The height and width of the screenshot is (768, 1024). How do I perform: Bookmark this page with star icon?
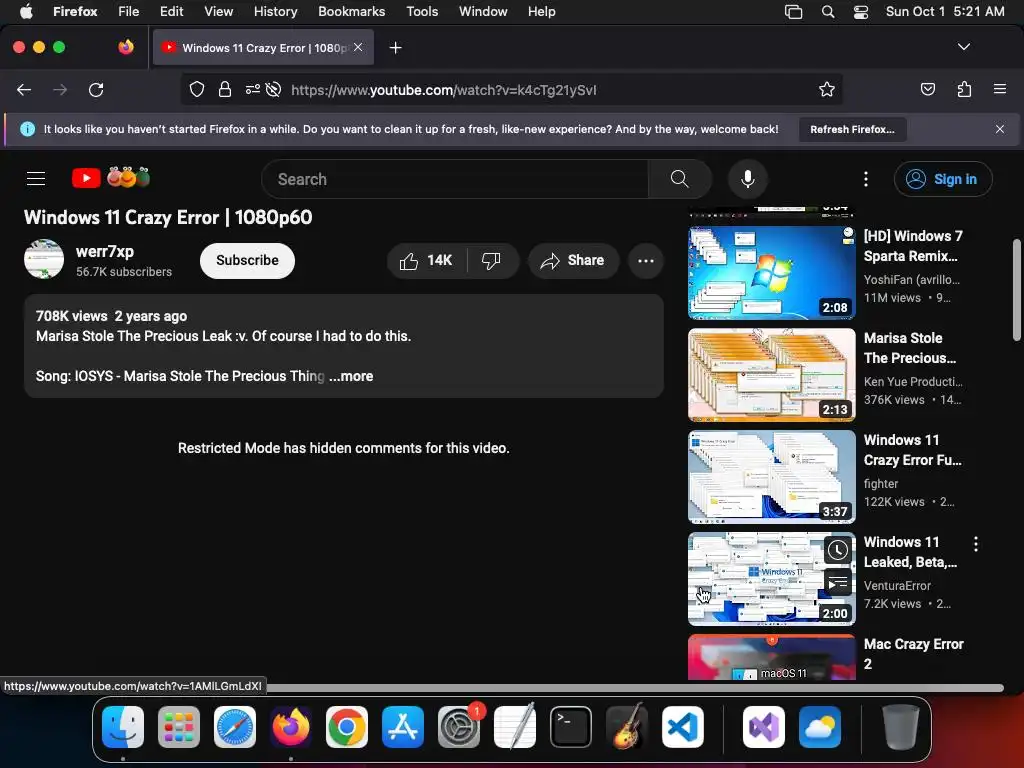coord(827,89)
